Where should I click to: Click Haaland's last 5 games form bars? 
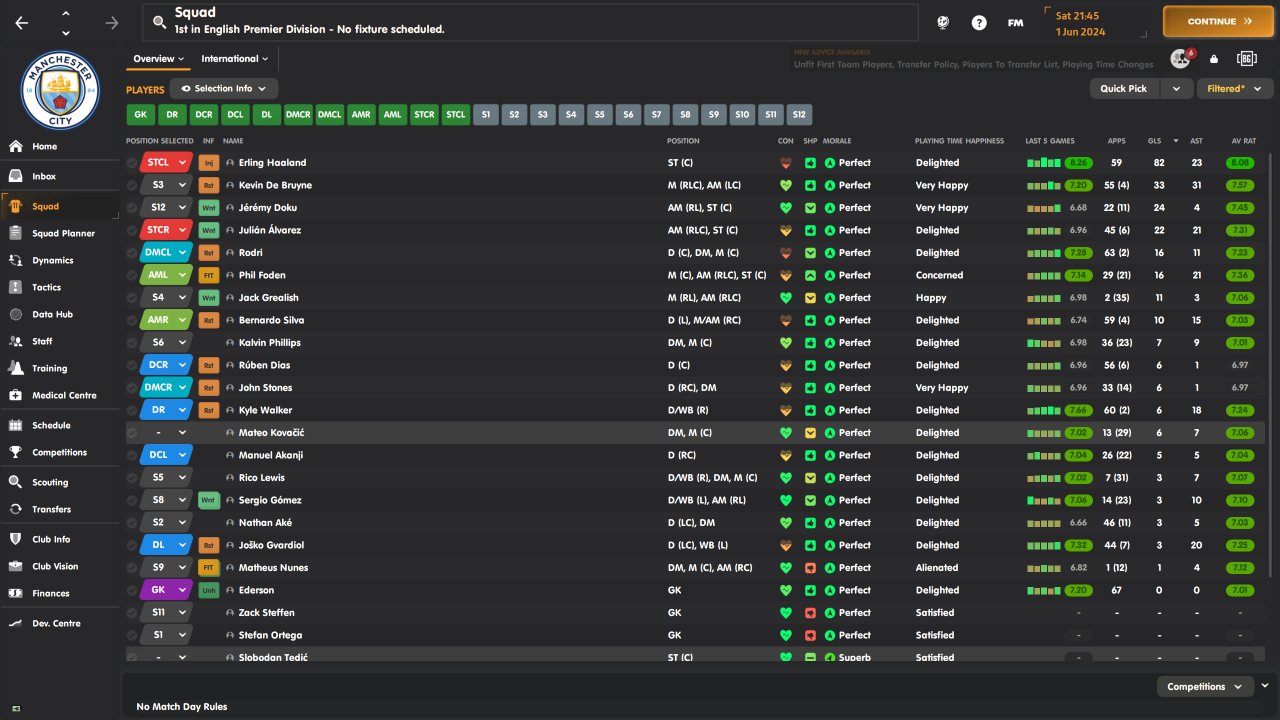(1043, 163)
